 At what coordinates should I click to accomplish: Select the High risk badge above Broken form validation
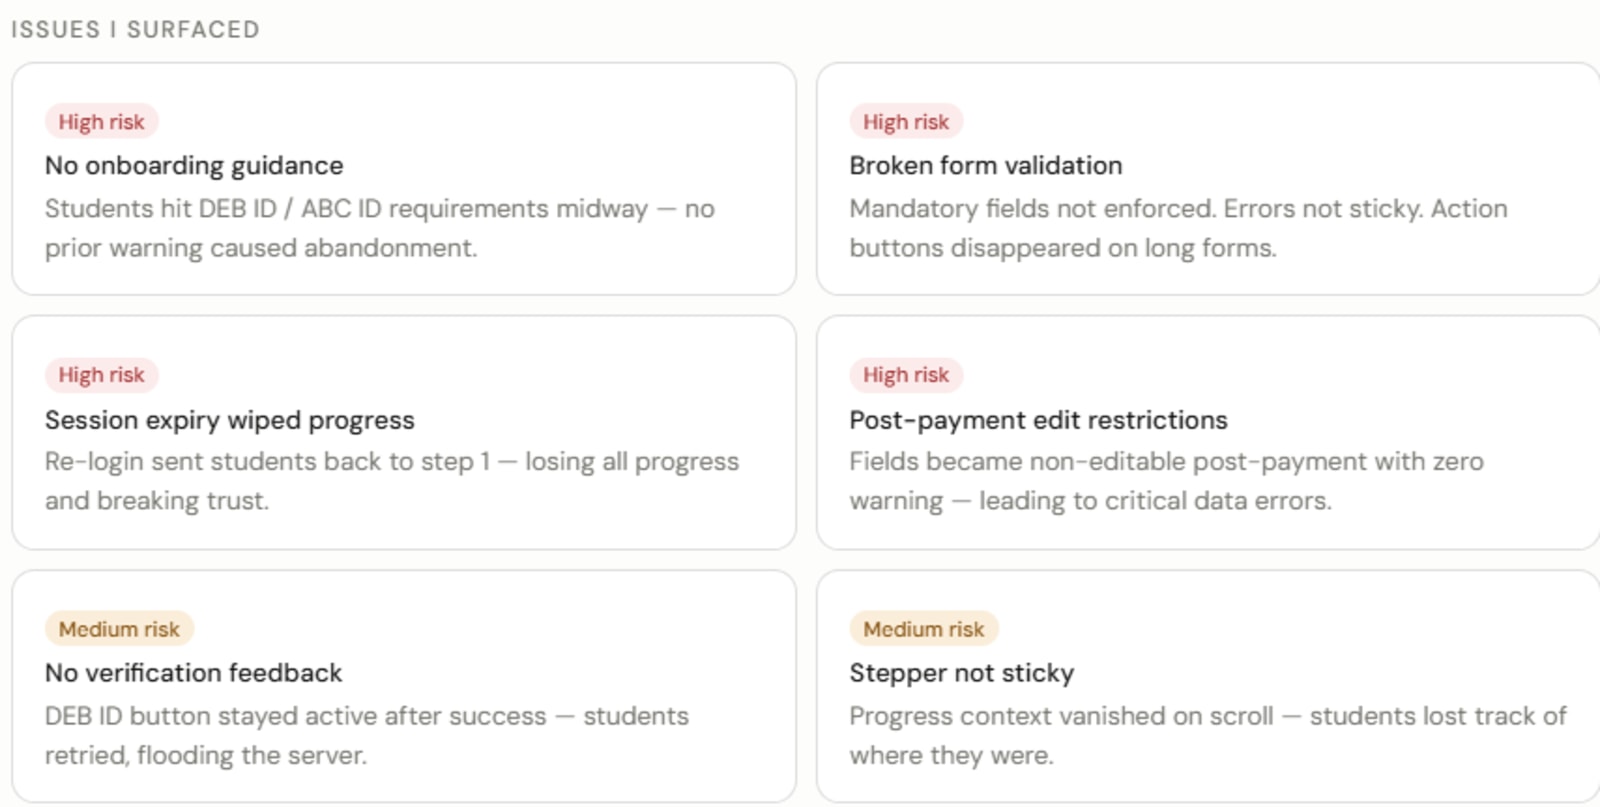[906, 121]
